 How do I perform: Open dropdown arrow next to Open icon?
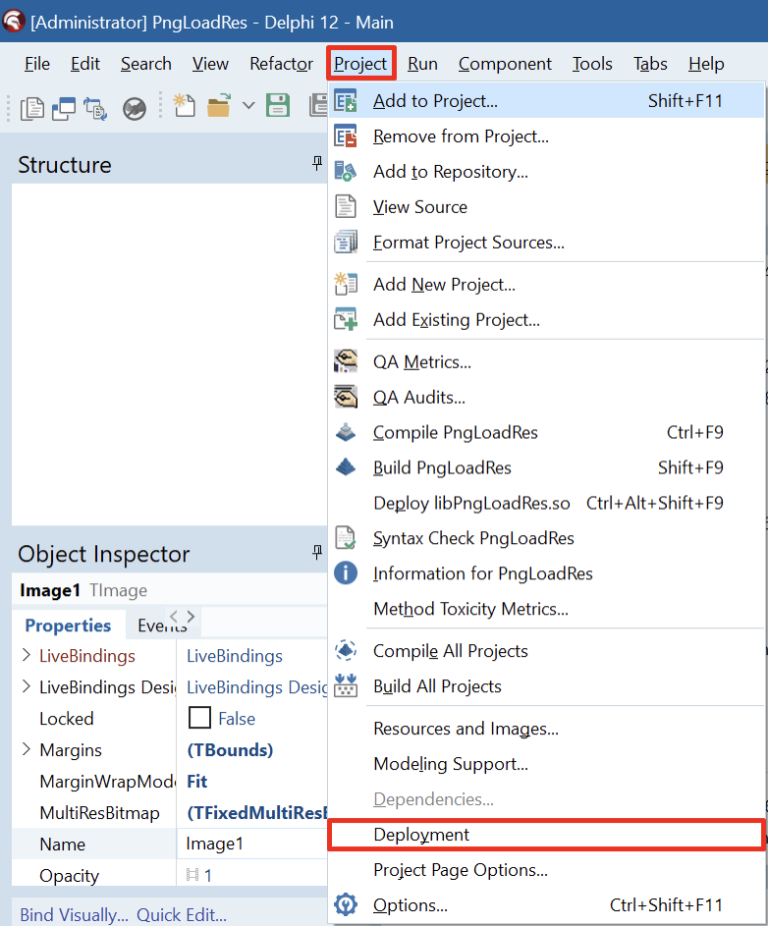click(x=248, y=106)
